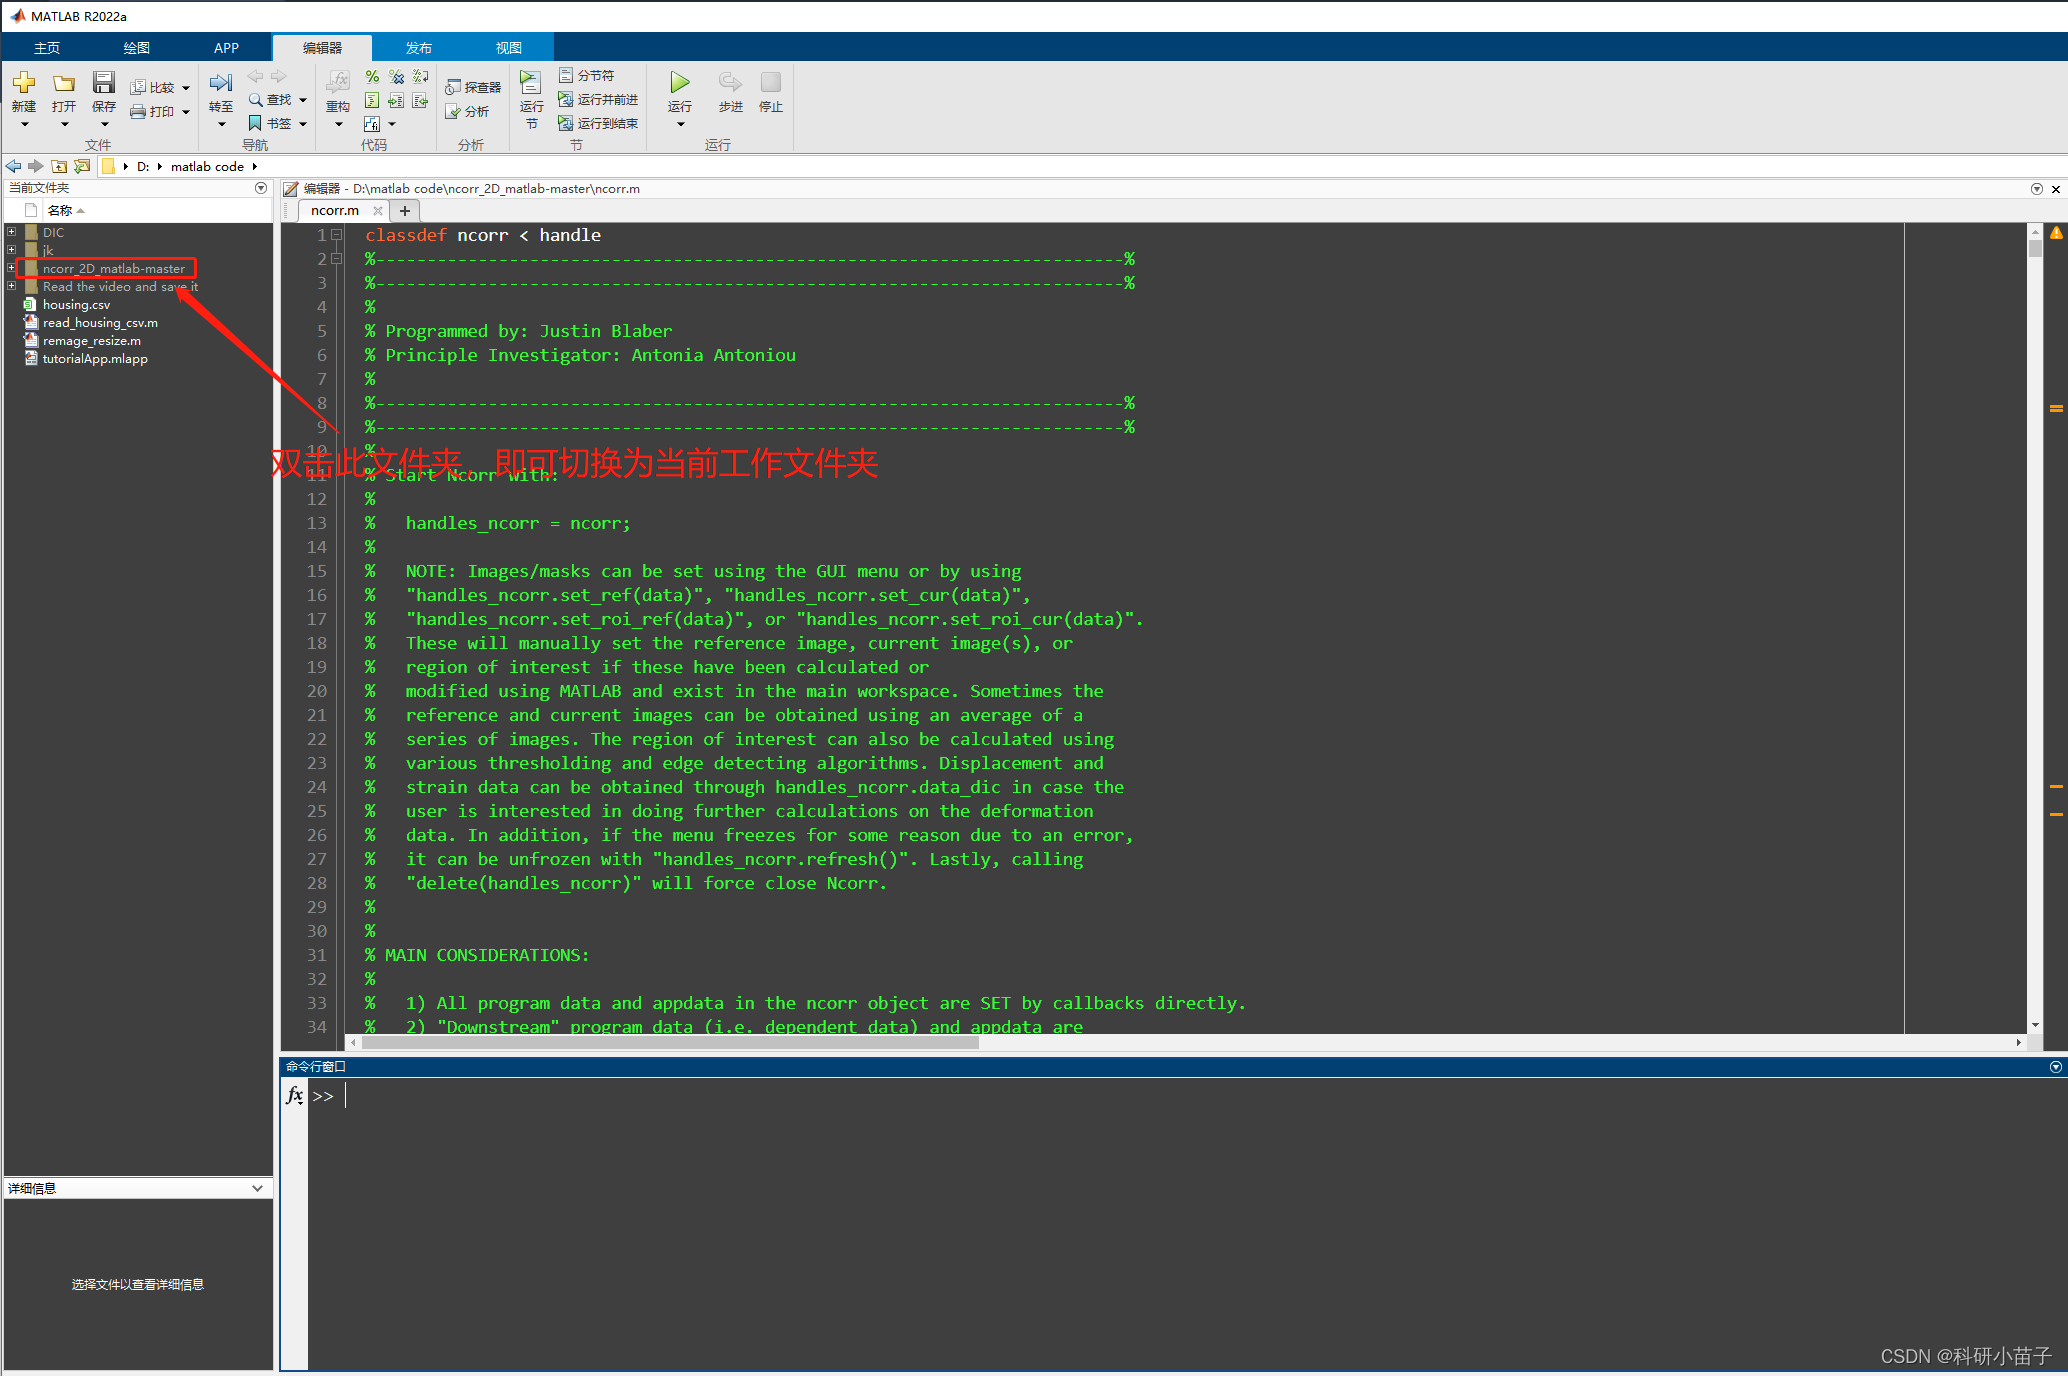The width and height of the screenshot is (2068, 1376).
Task: Click the smart indent icon
Action: (372, 100)
